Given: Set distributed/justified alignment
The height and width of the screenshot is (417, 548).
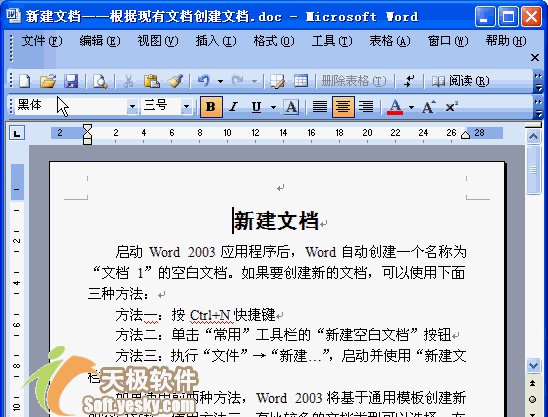Looking at the screenshot, I should click(320, 107).
